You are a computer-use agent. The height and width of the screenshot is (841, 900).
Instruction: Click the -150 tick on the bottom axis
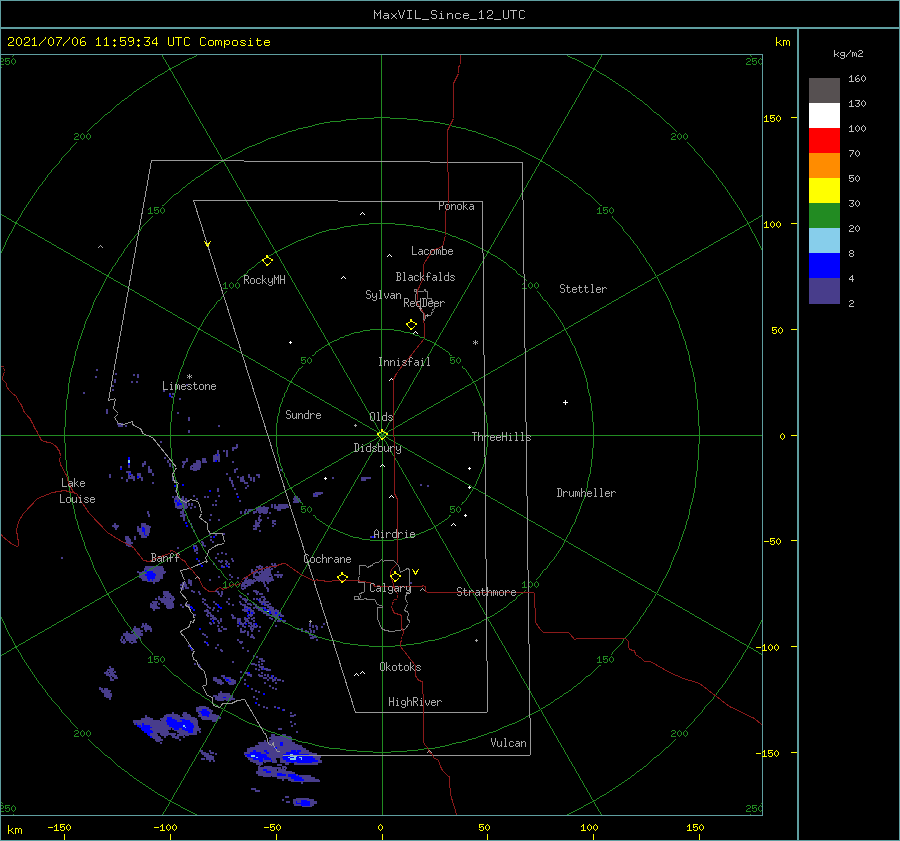59,828
